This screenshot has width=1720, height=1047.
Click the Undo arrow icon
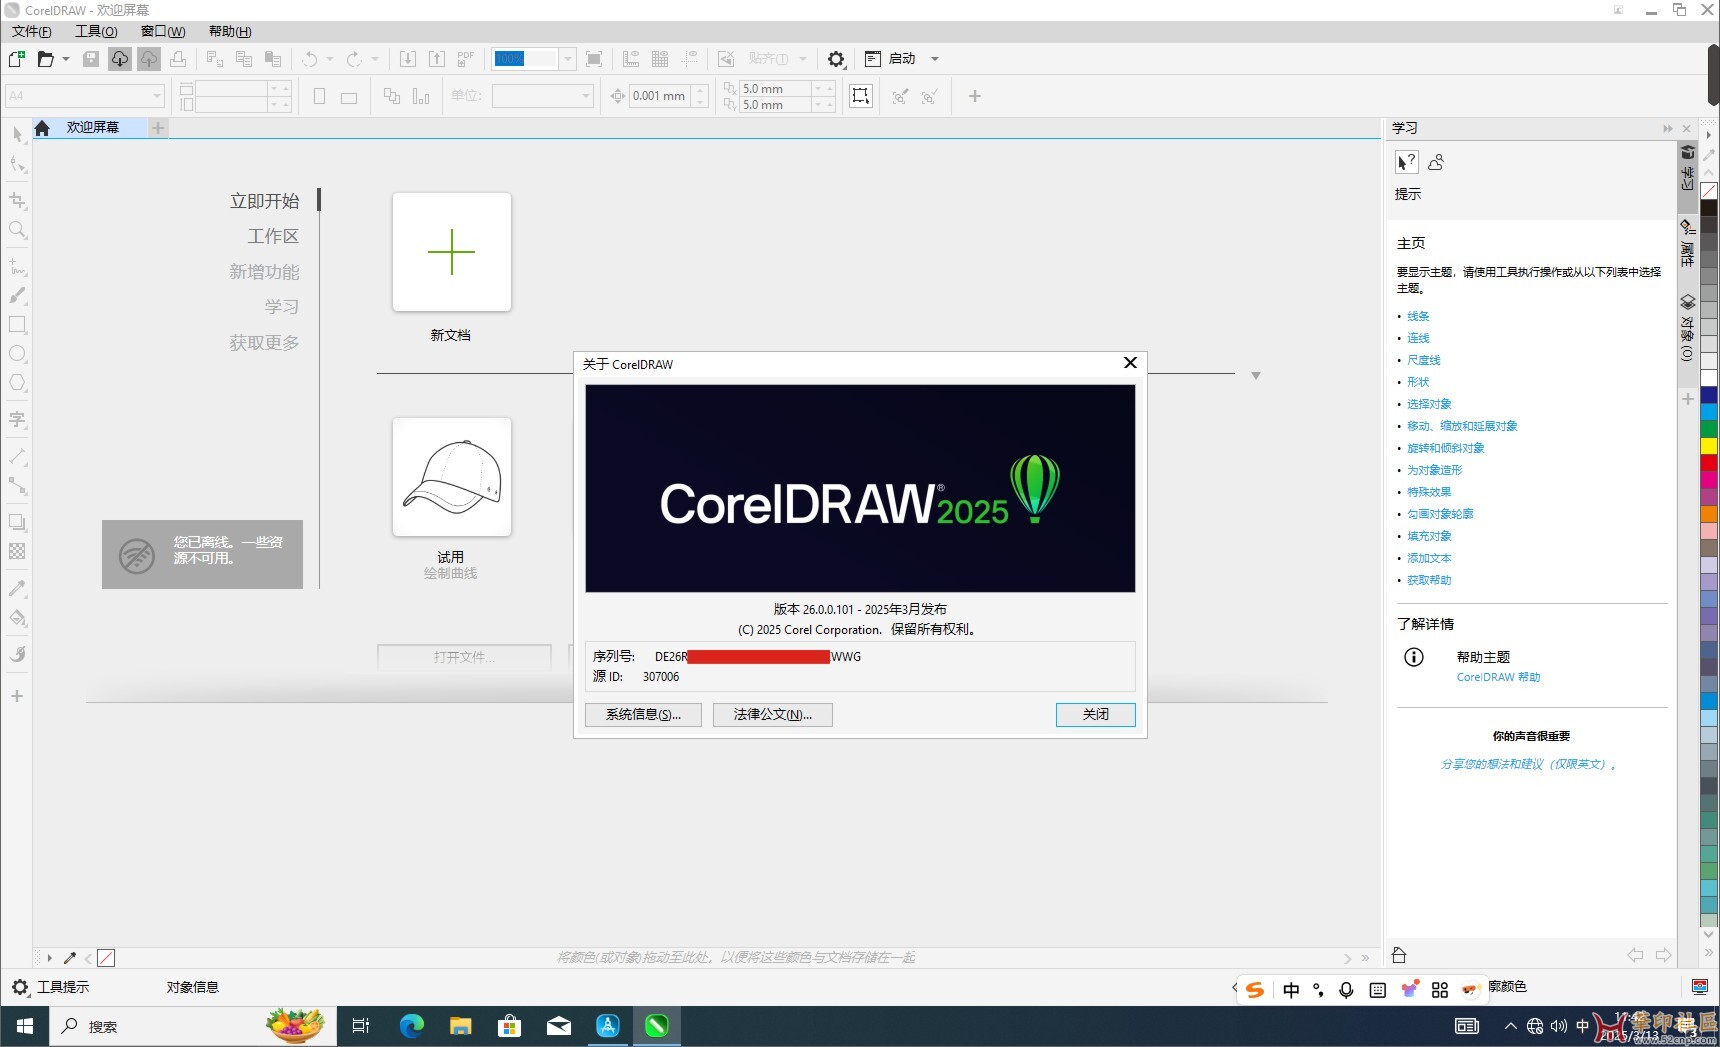coord(310,59)
